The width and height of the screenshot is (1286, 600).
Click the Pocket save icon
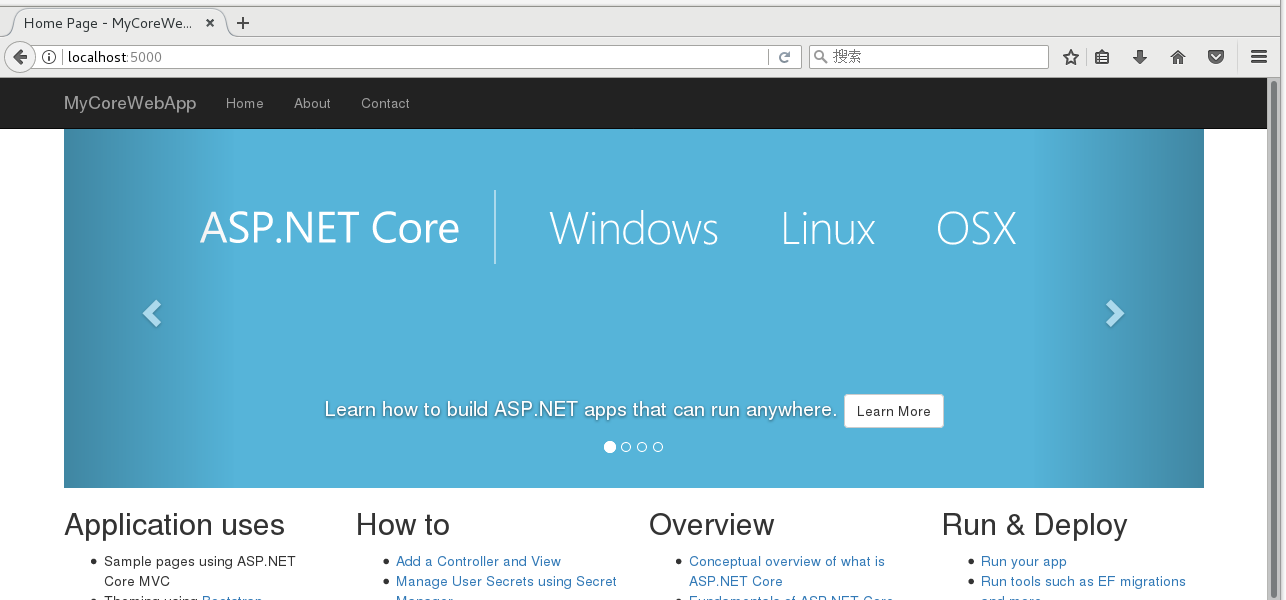(x=1216, y=57)
